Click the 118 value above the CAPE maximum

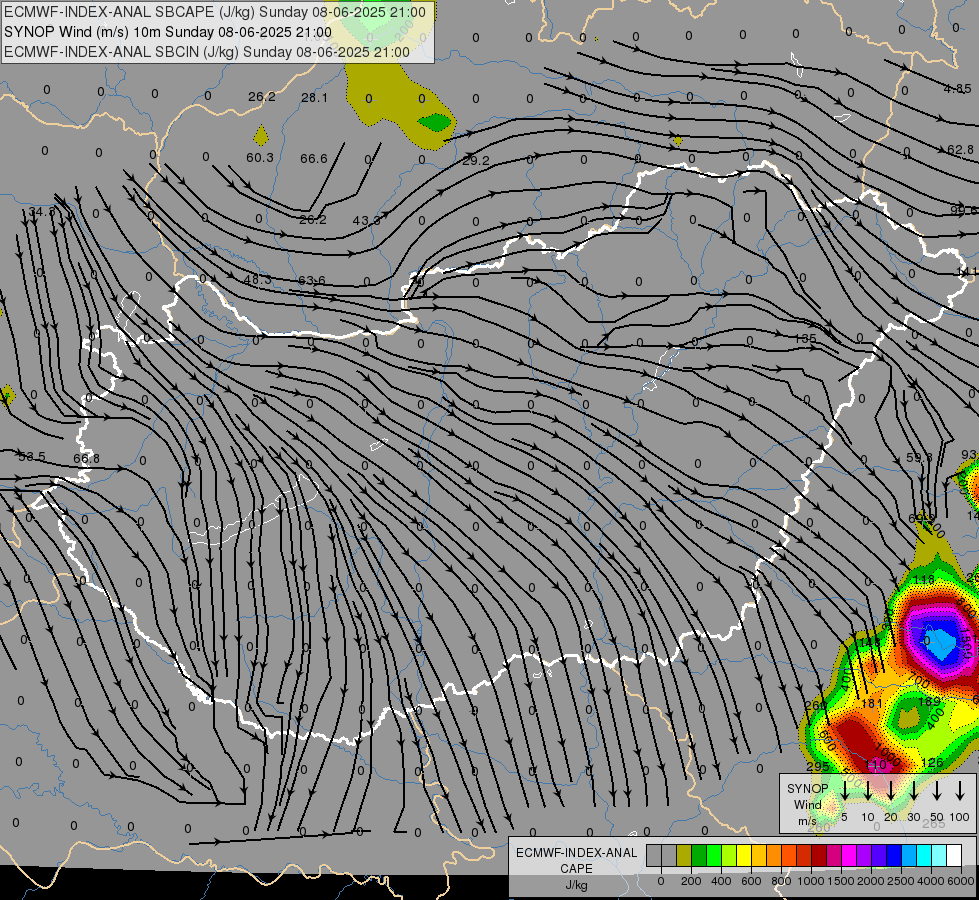[923, 580]
